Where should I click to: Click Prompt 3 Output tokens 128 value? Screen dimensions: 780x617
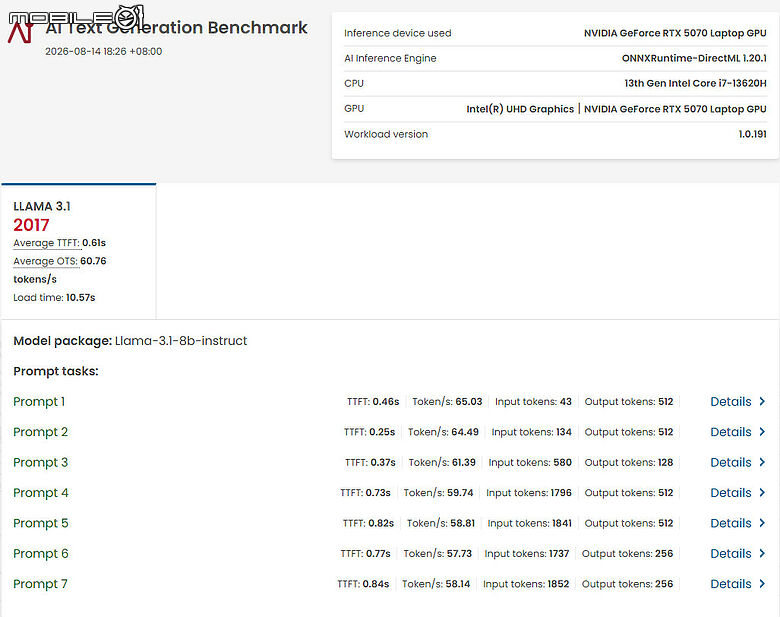pos(665,462)
